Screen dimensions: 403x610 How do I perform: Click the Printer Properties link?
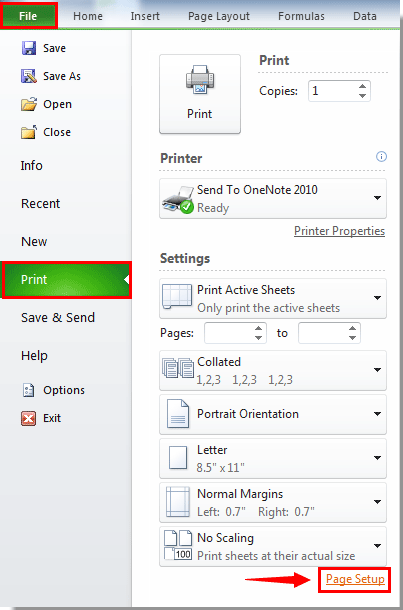(339, 231)
